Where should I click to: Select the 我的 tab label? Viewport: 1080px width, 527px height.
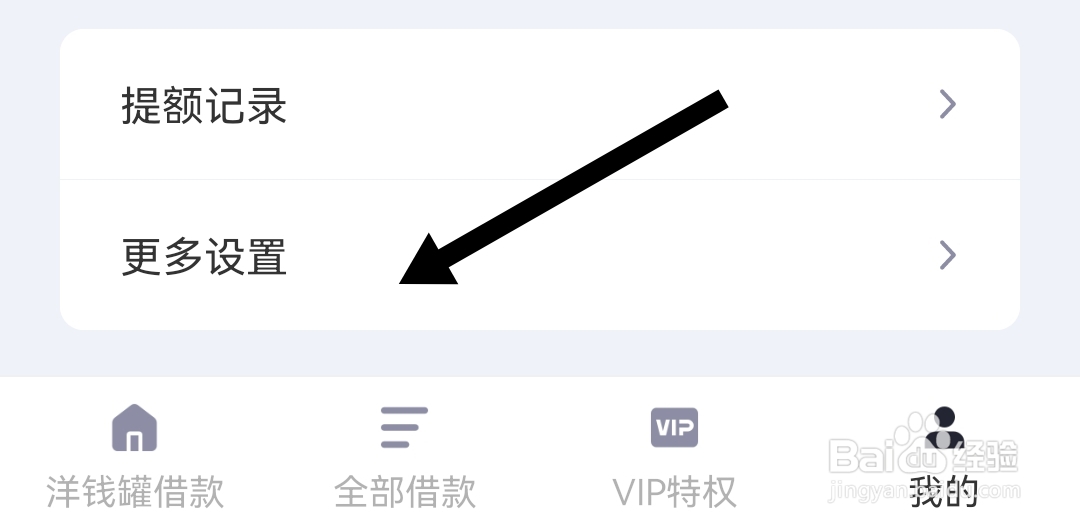click(x=944, y=492)
